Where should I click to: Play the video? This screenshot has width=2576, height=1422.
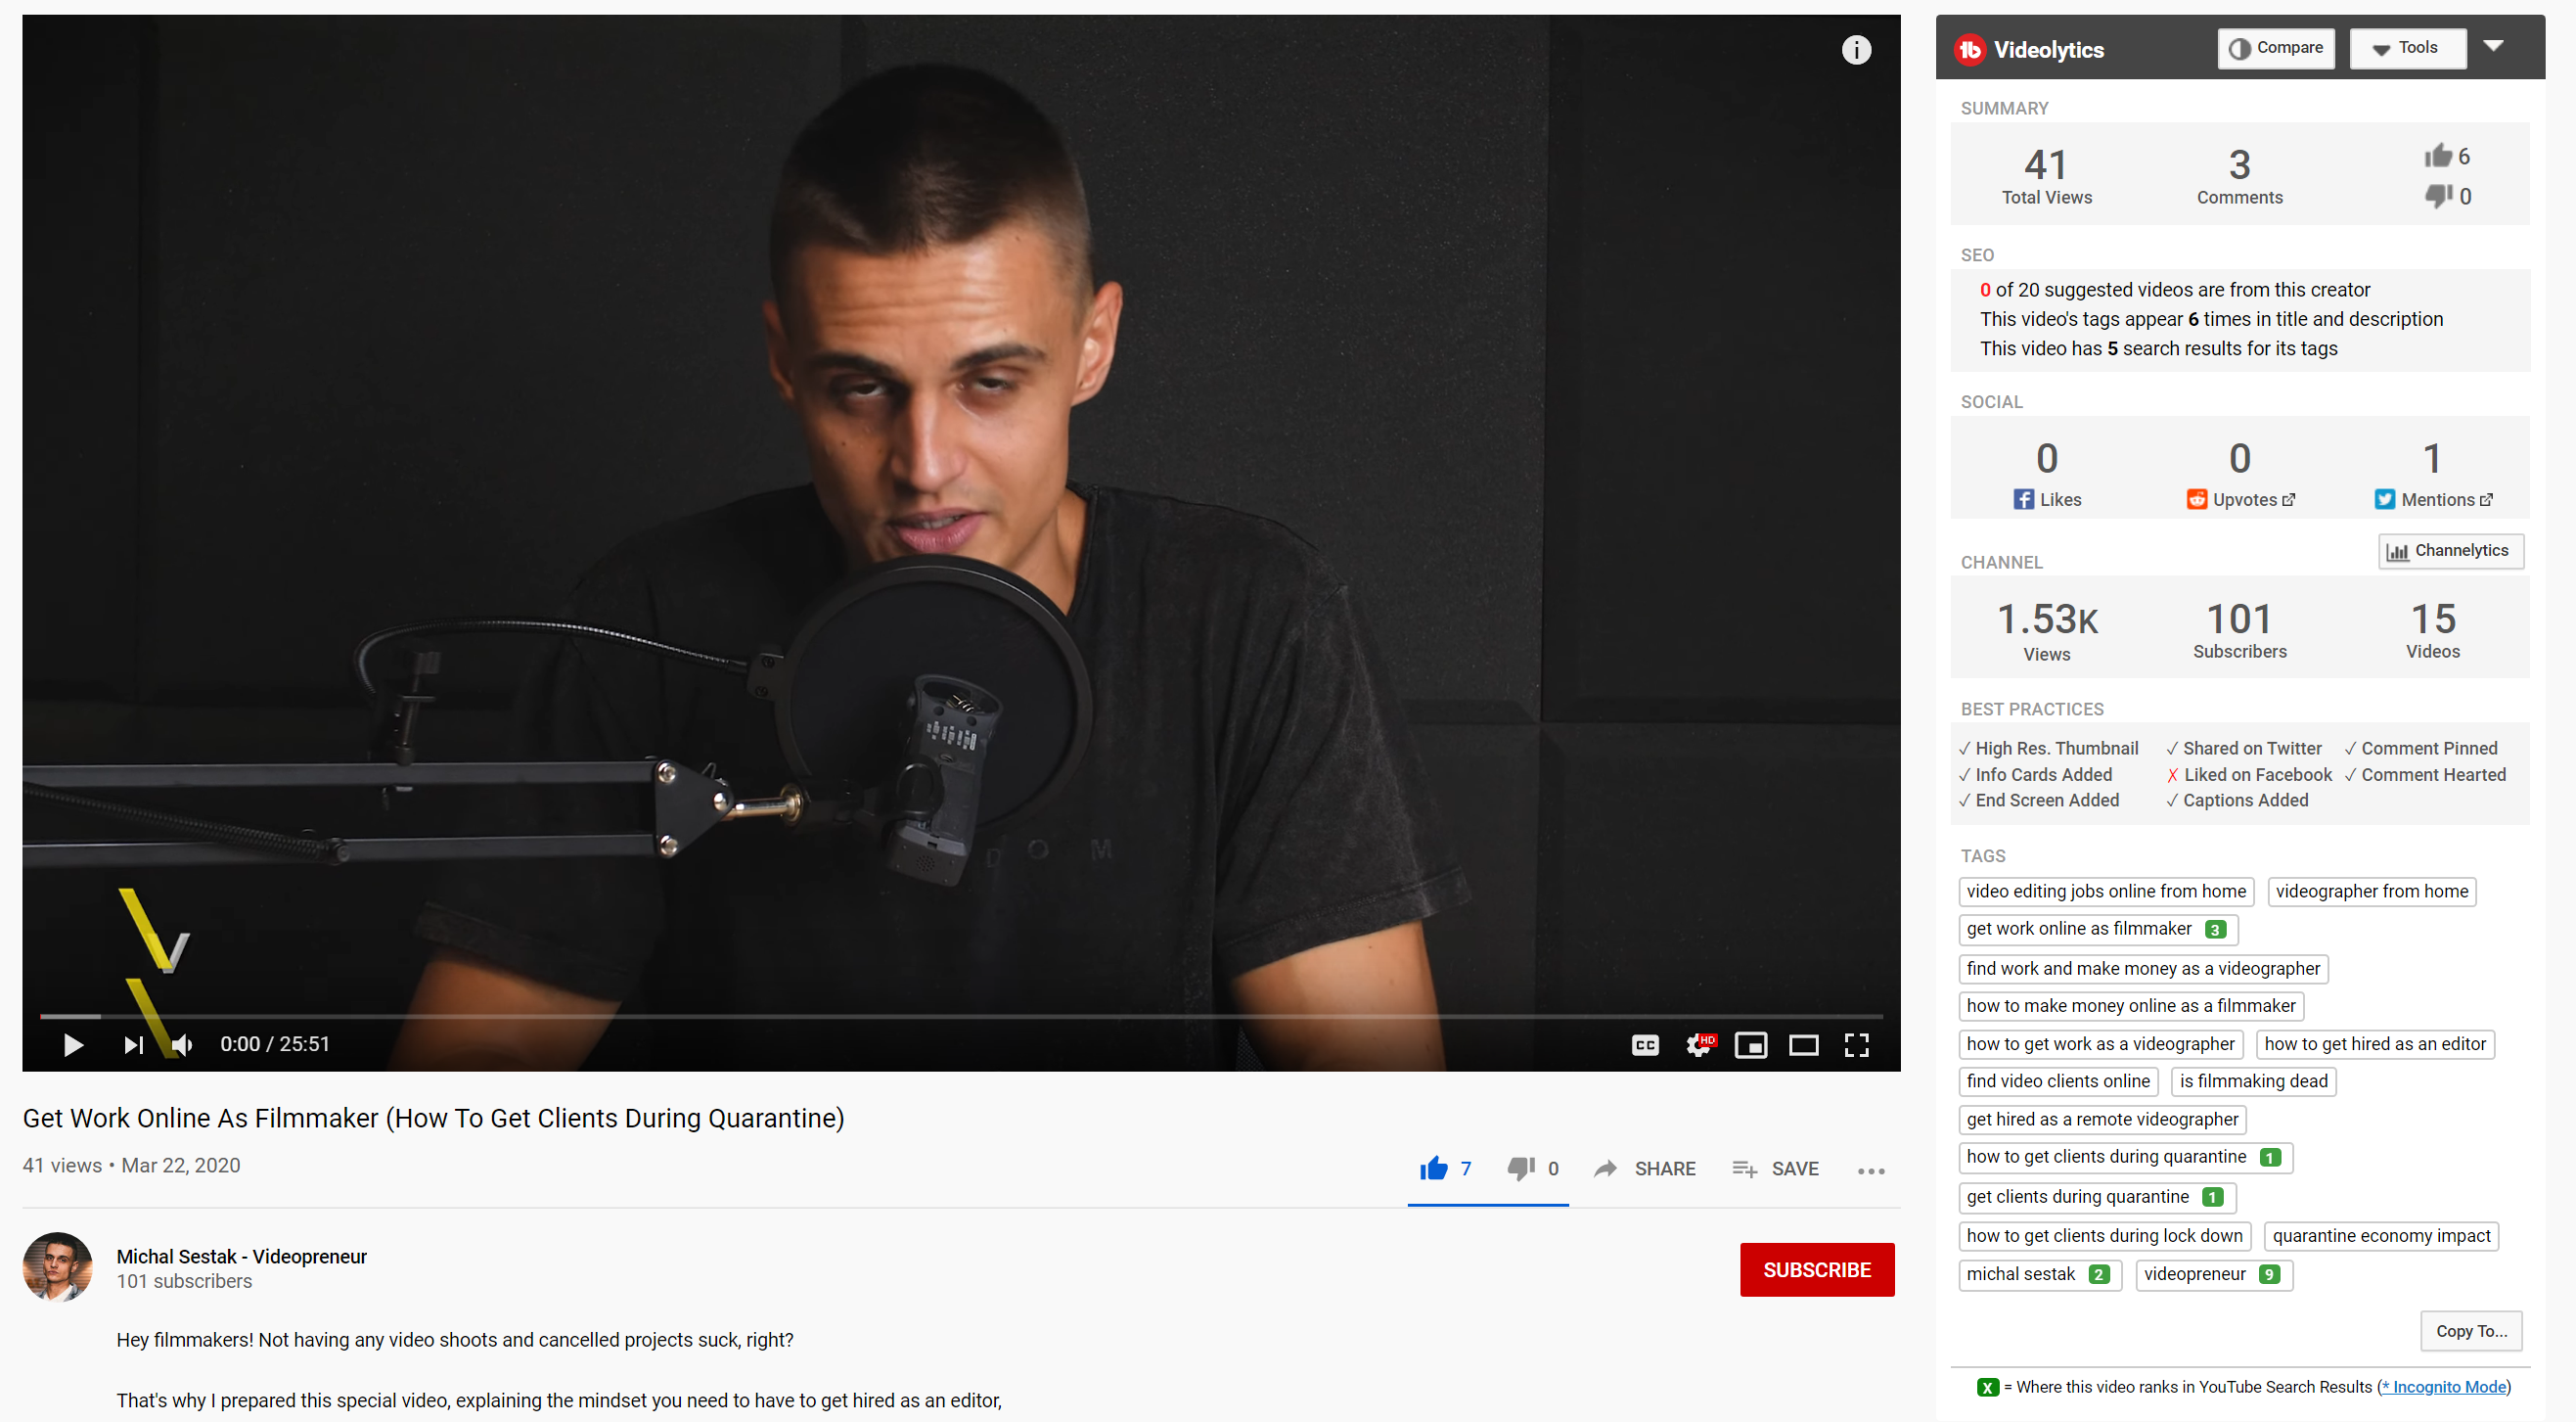(x=73, y=1045)
